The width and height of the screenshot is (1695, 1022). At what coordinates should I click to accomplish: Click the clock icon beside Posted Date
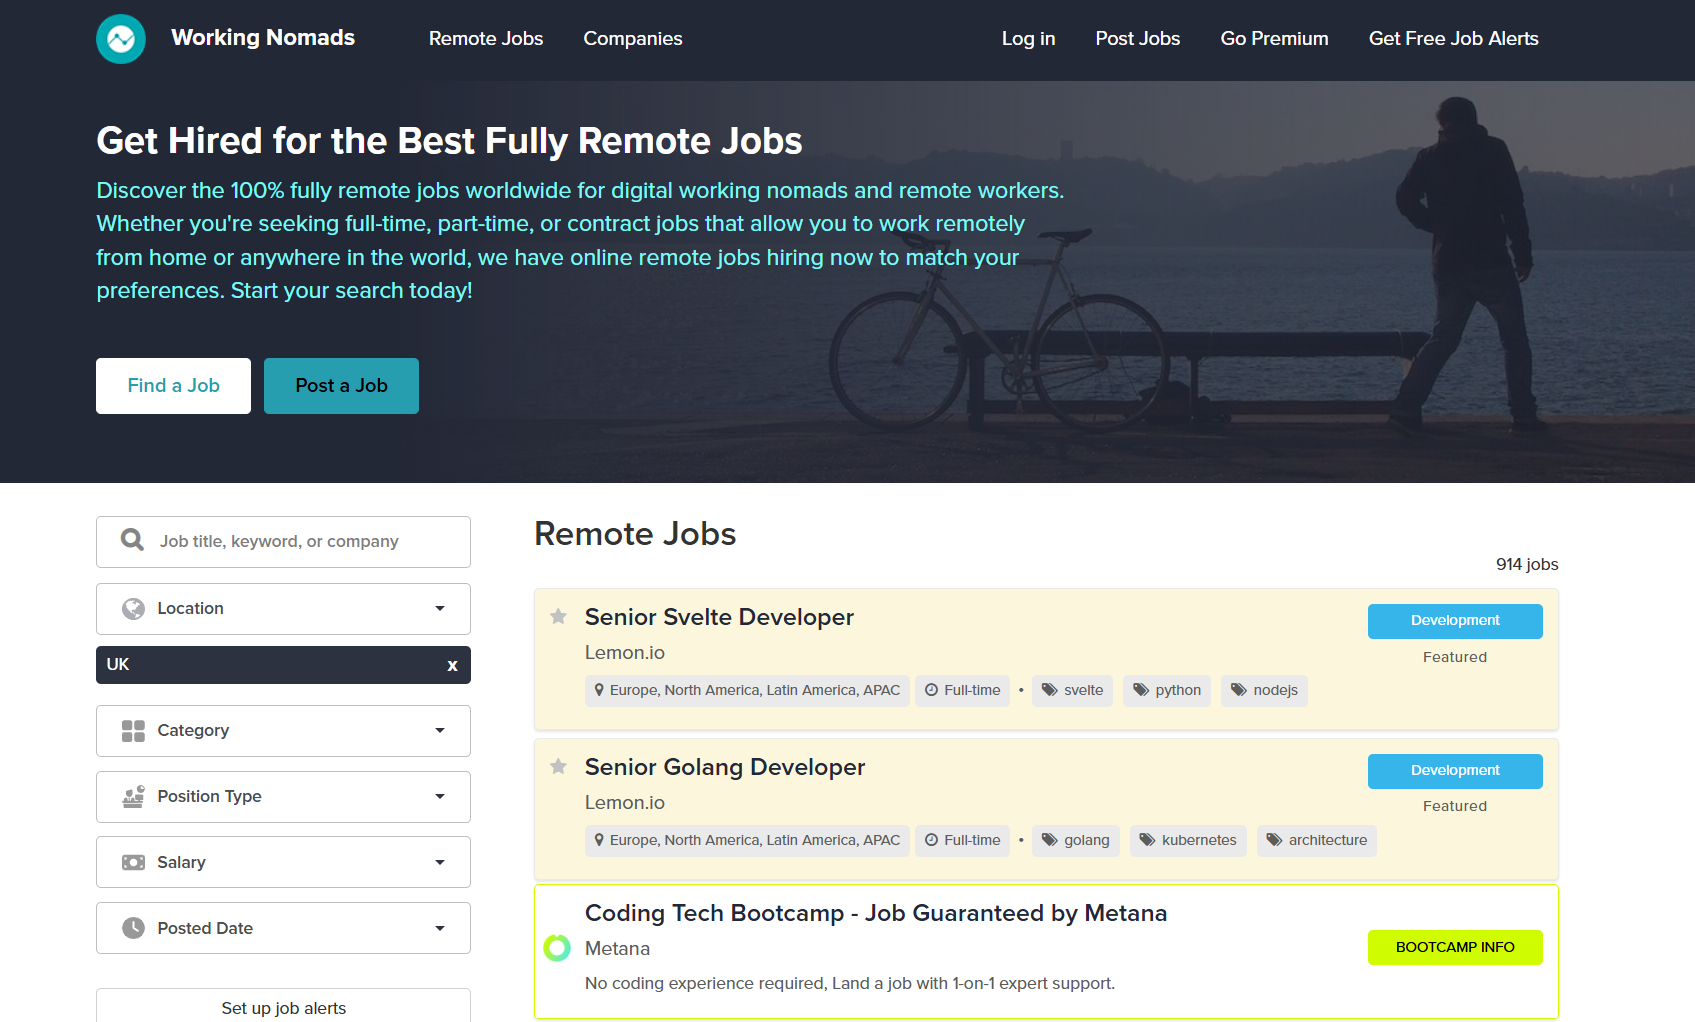133,927
